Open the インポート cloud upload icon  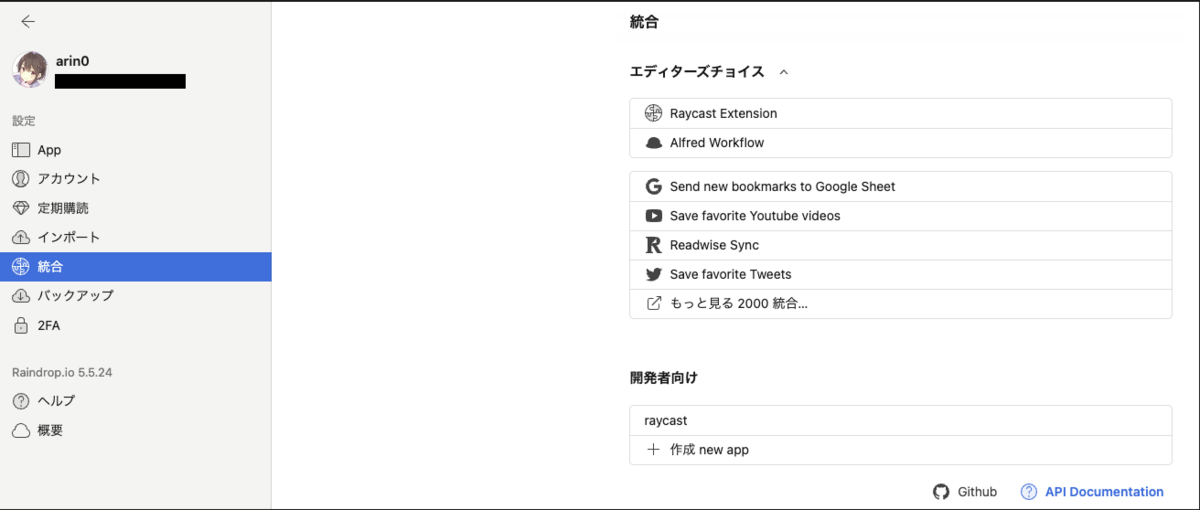click(x=21, y=237)
